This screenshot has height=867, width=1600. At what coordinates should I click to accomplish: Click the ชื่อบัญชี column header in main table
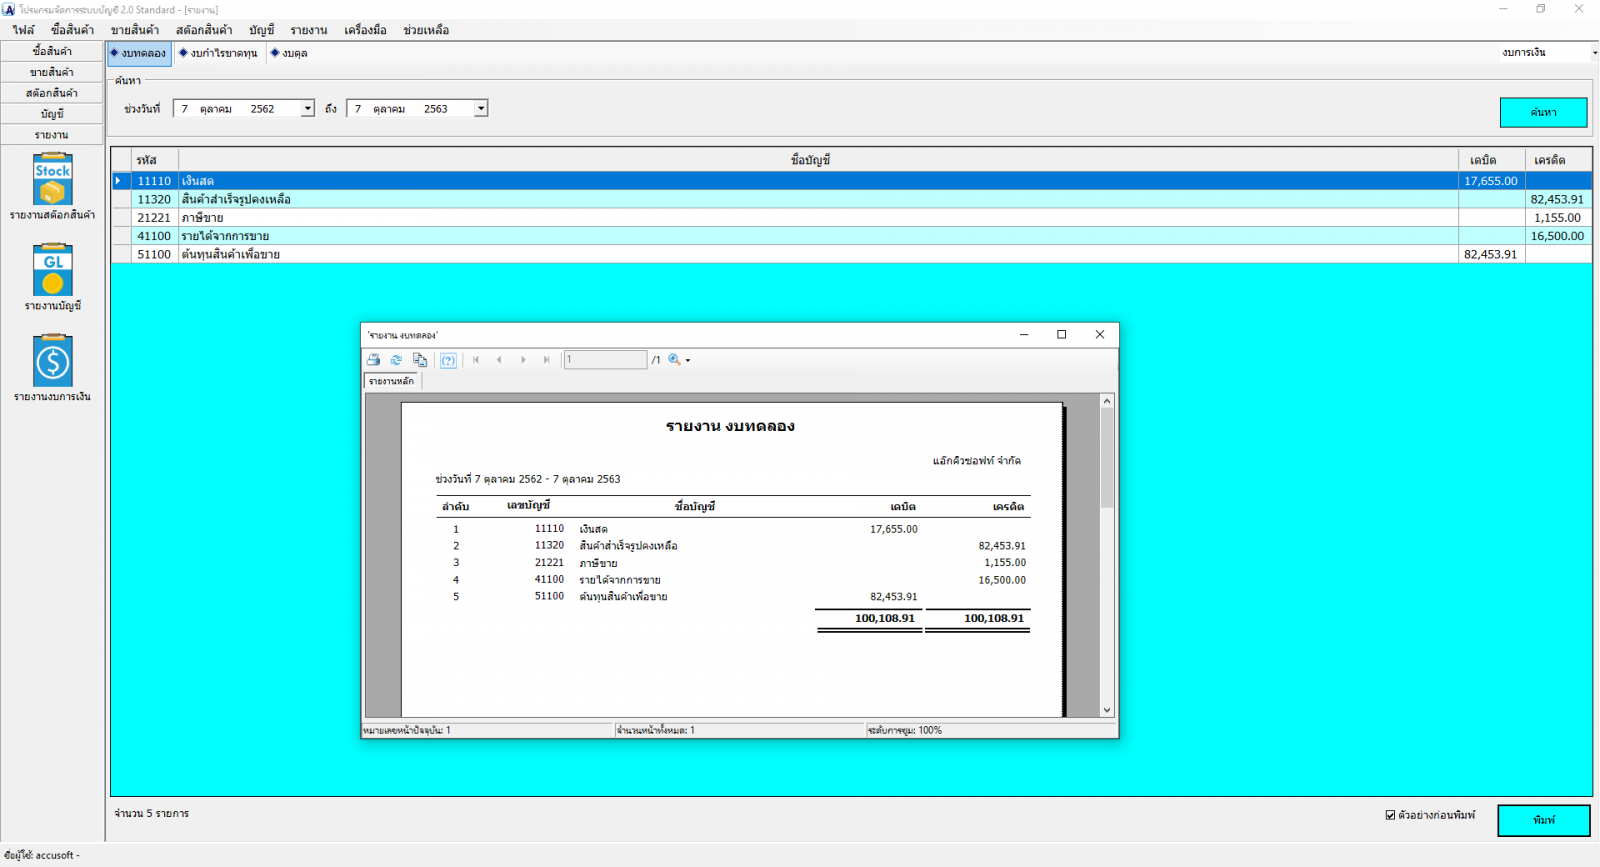[818, 160]
